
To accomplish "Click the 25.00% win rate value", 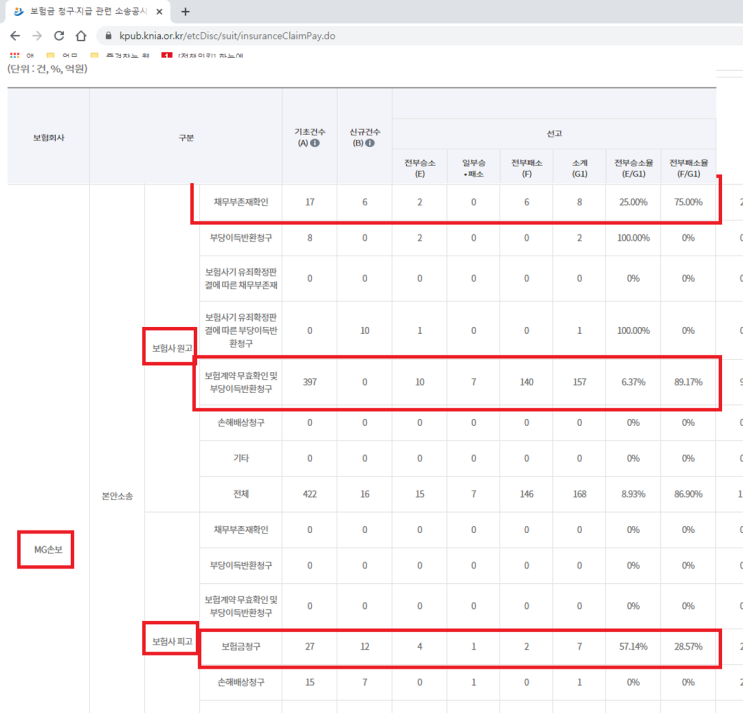I will tap(634, 202).
